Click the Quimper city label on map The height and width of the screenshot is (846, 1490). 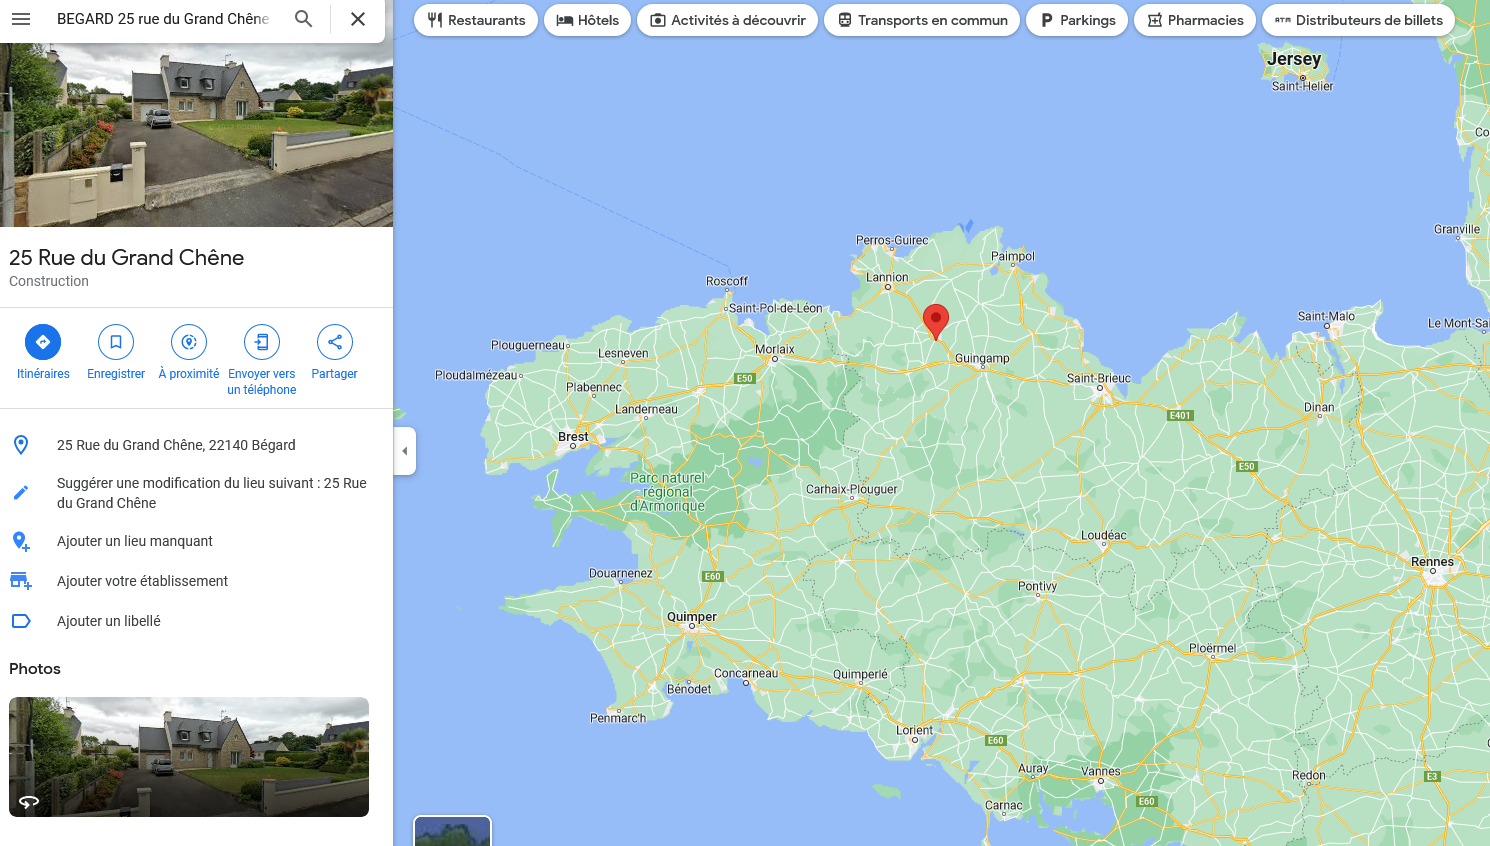point(692,617)
